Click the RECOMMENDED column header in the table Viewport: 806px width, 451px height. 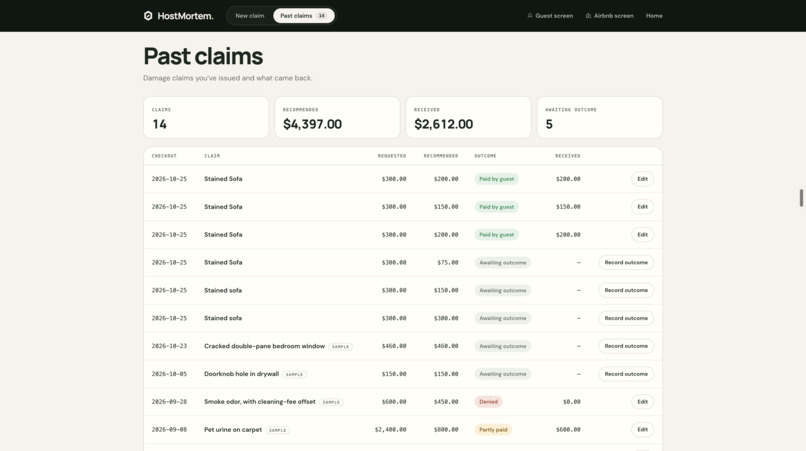pos(441,156)
